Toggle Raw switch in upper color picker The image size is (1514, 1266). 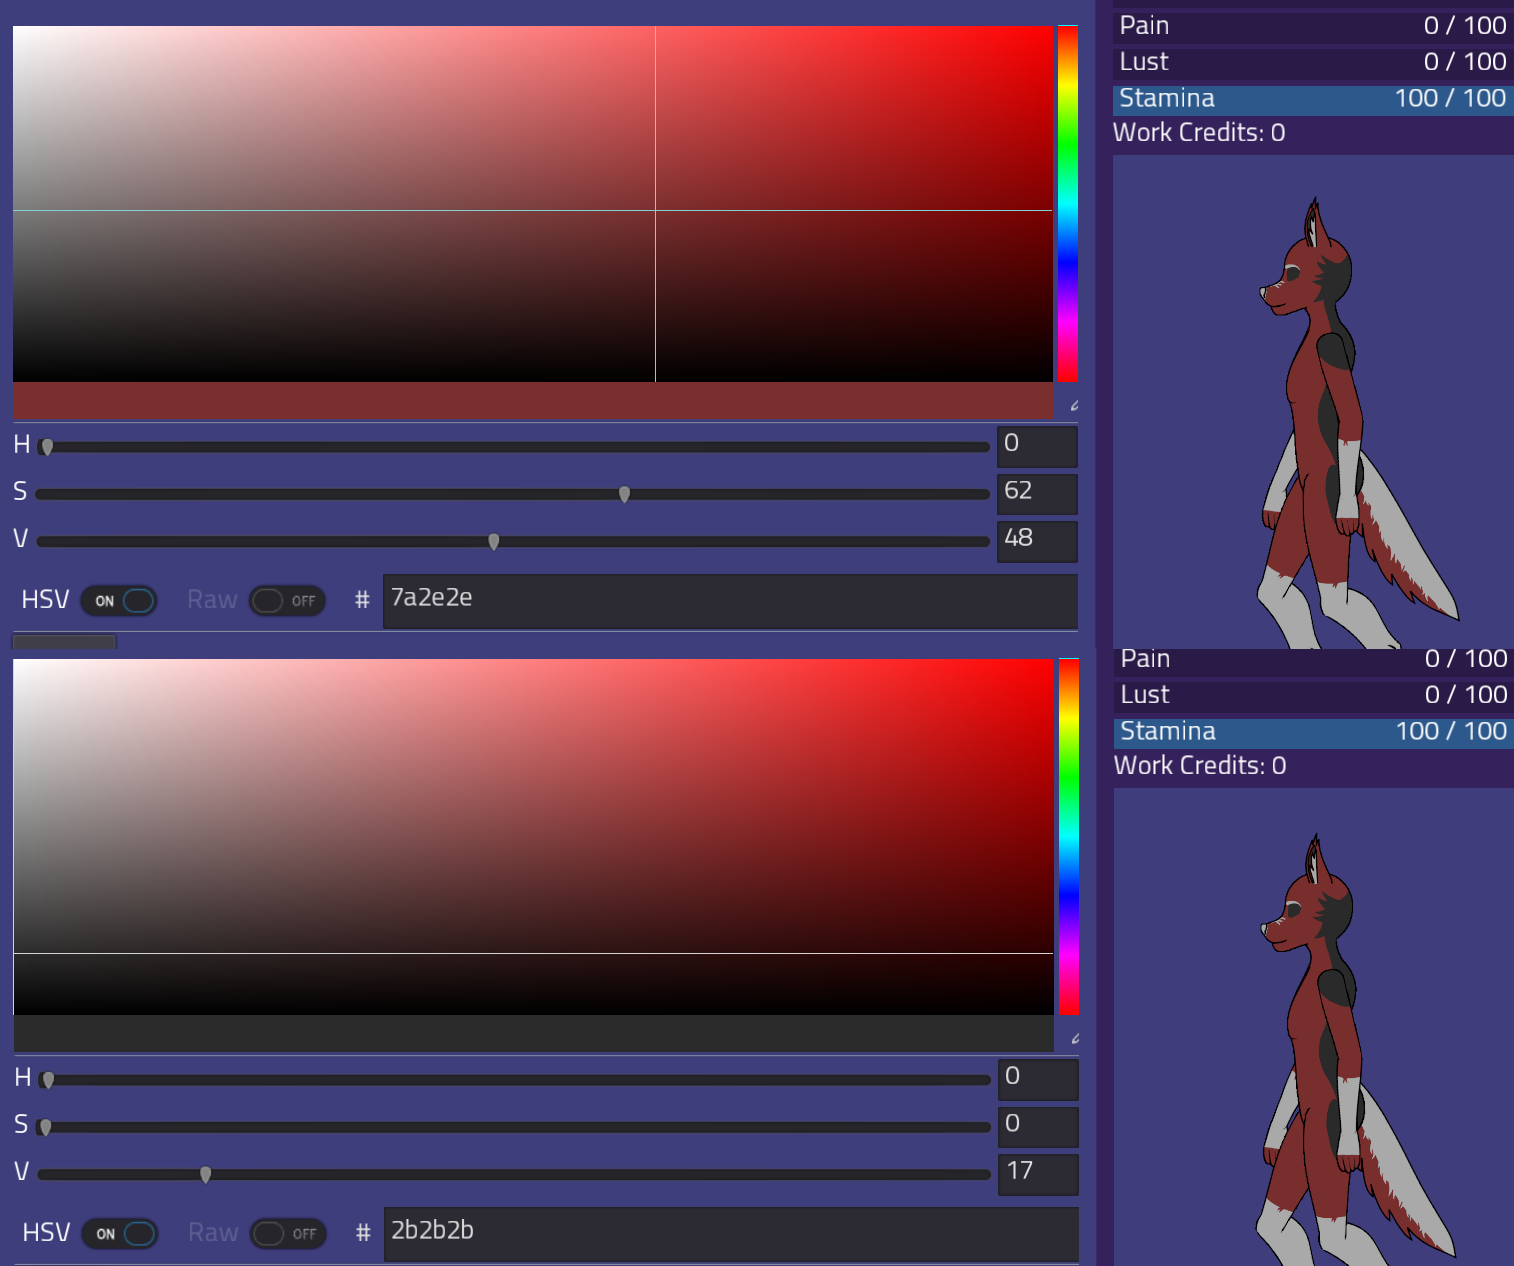pos(287,600)
